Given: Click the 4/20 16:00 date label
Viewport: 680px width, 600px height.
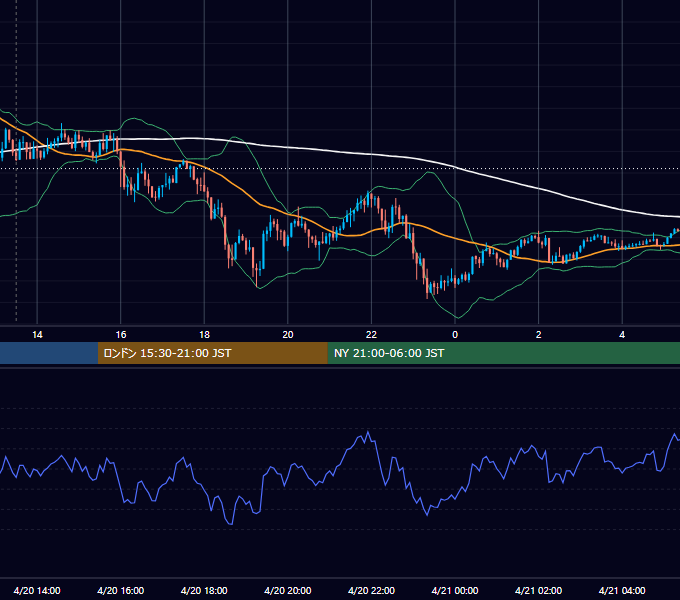Looking at the screenshot, I should 121,590.
